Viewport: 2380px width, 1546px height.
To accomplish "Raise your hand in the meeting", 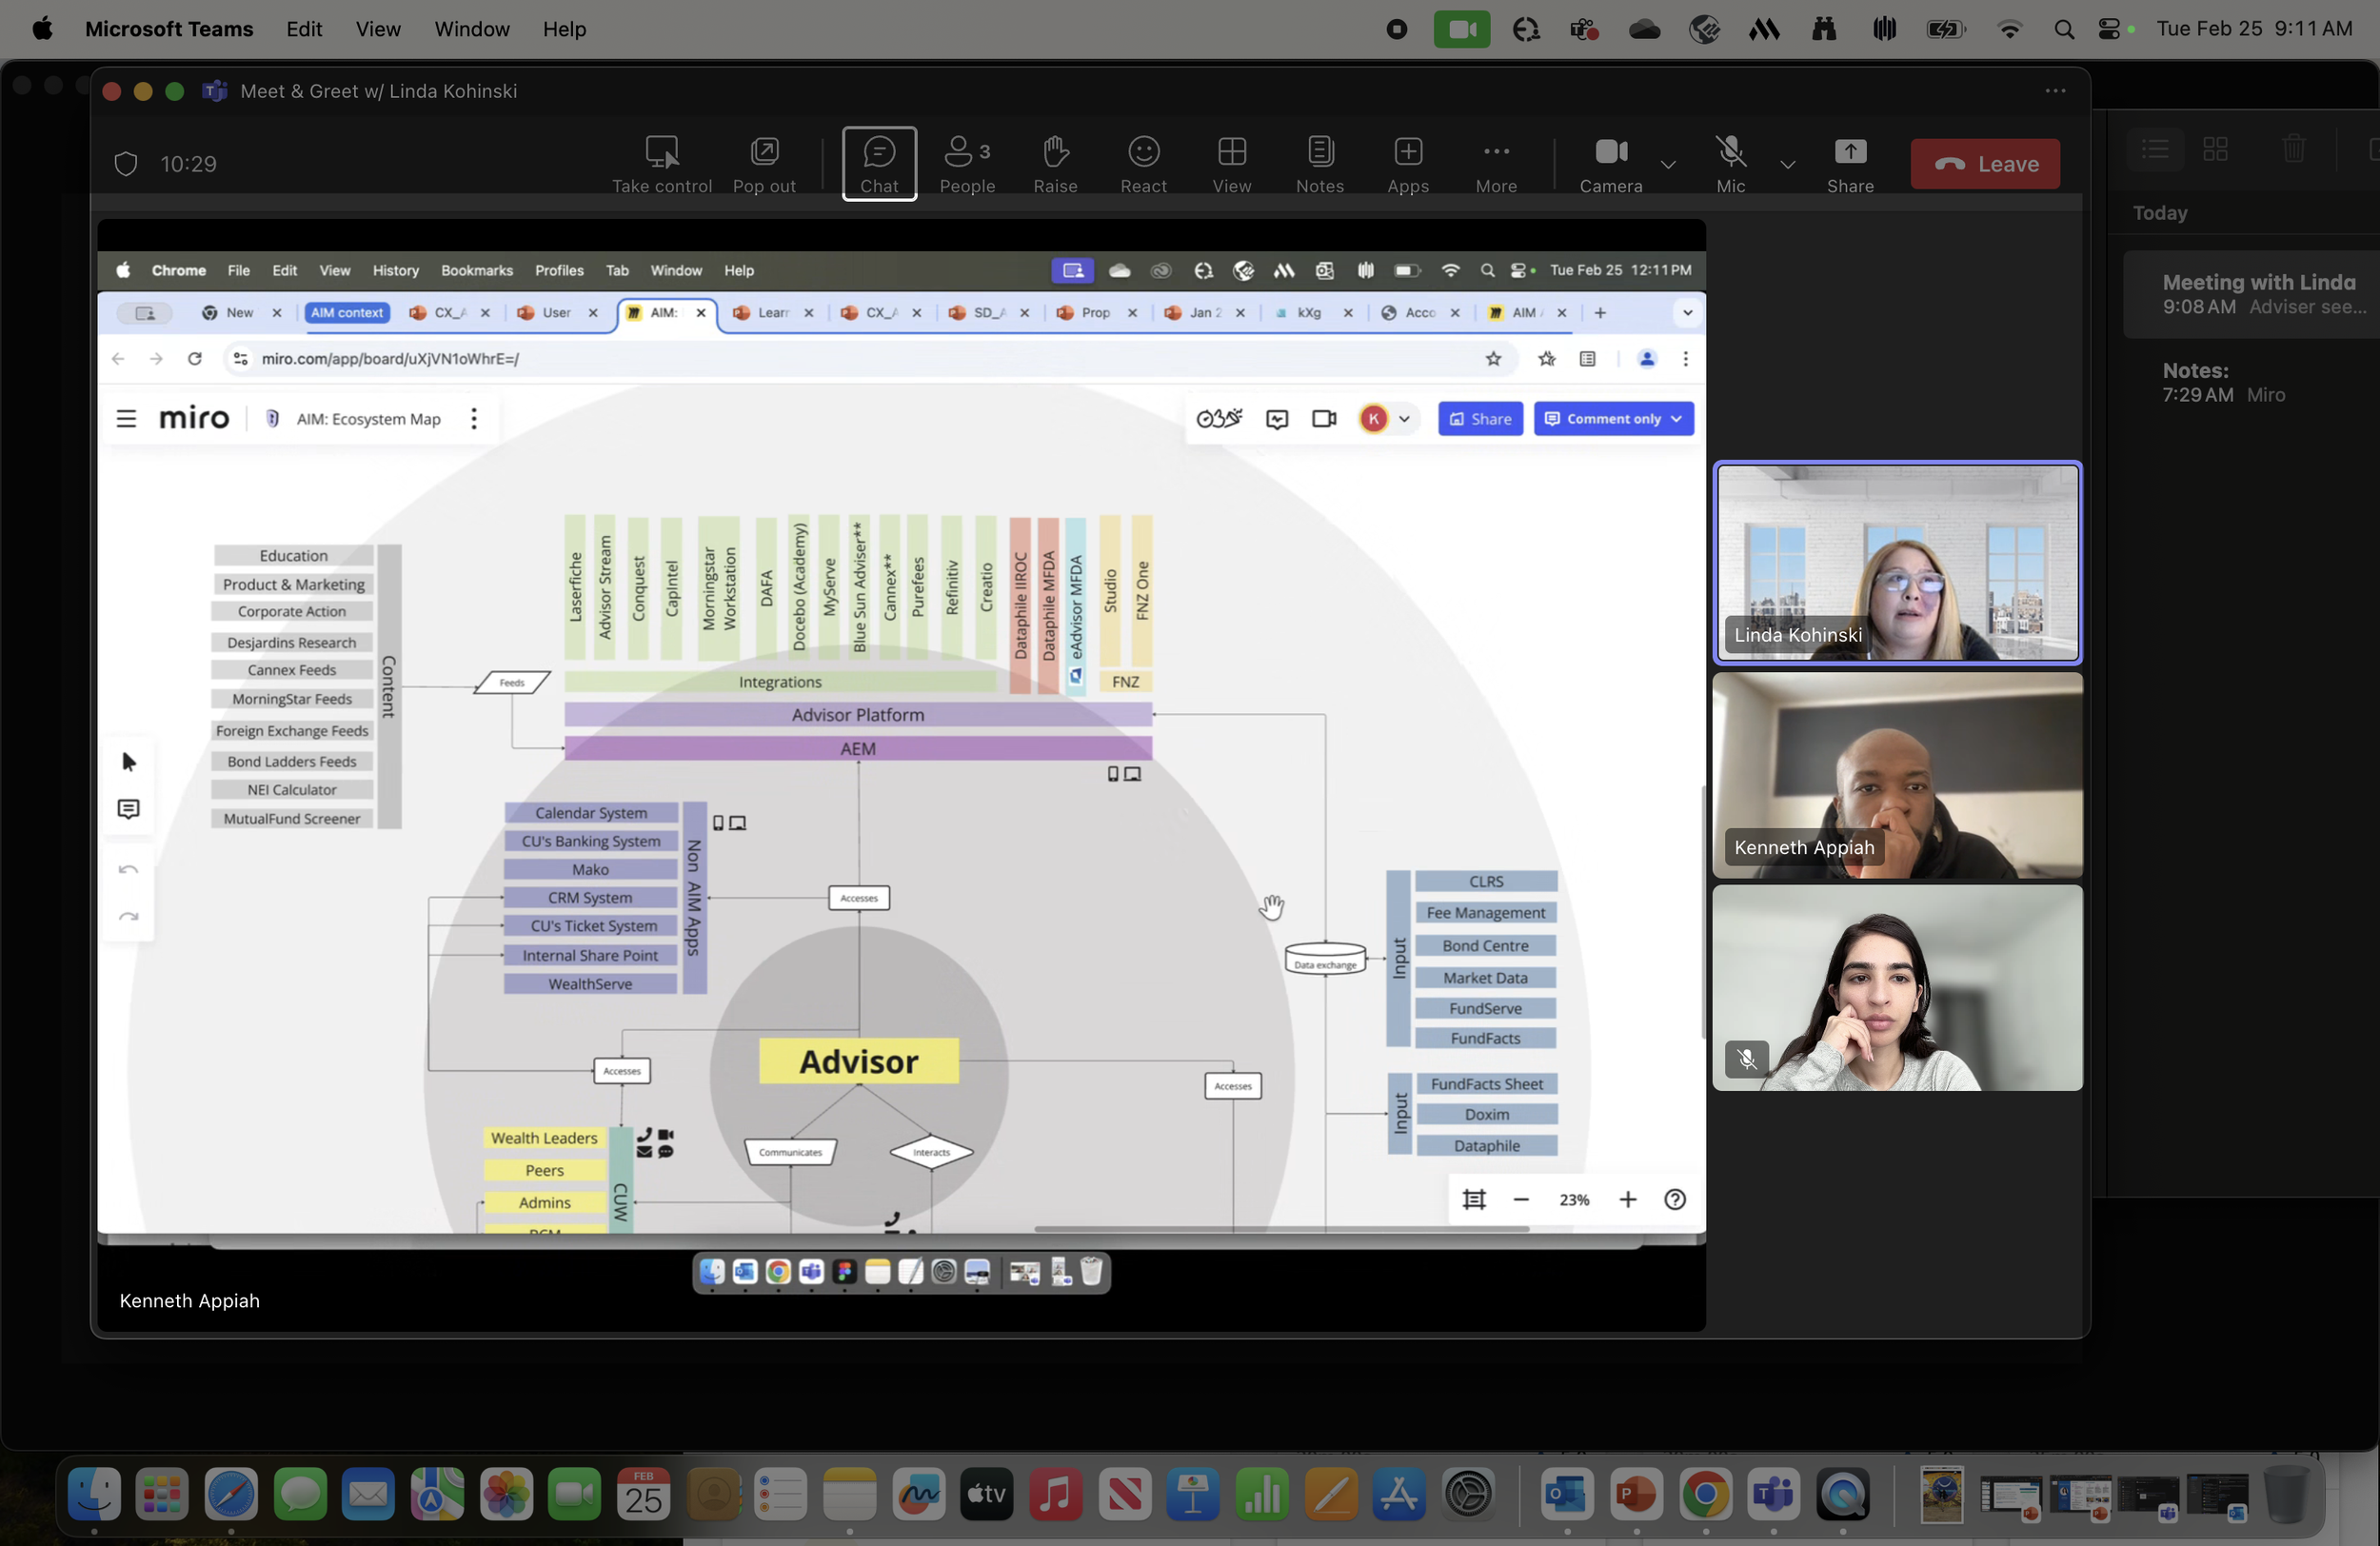I will click(x=1055, y=164).
